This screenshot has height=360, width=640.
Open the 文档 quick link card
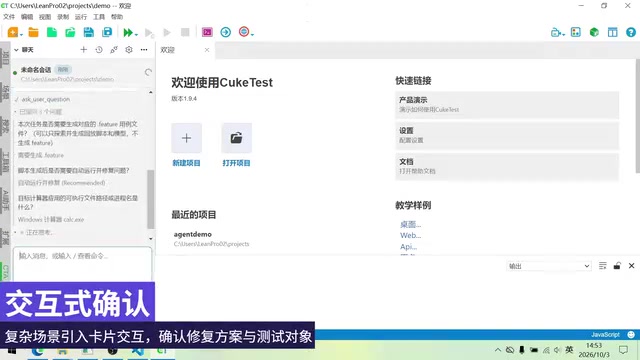point(507,167)
